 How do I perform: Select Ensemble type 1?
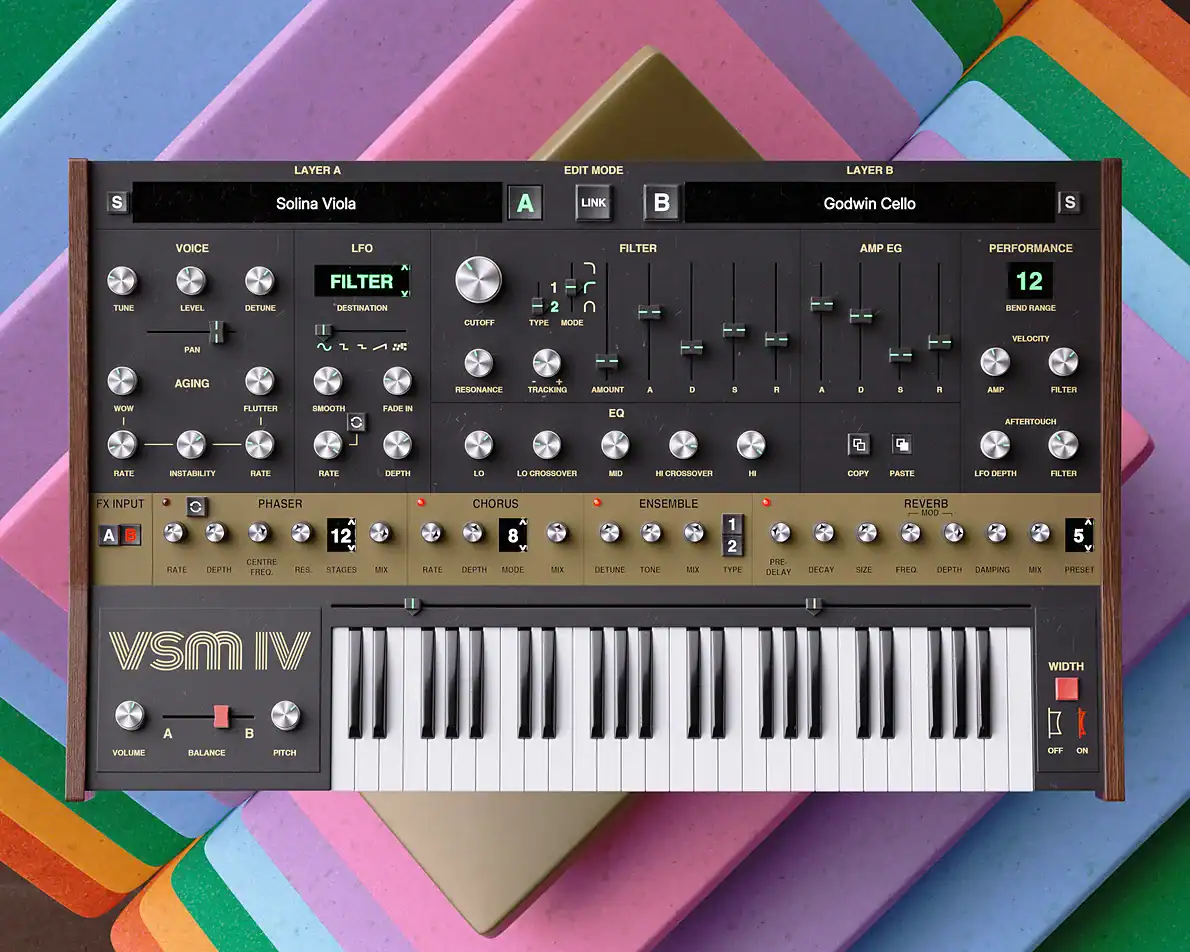tap(732, 525)
